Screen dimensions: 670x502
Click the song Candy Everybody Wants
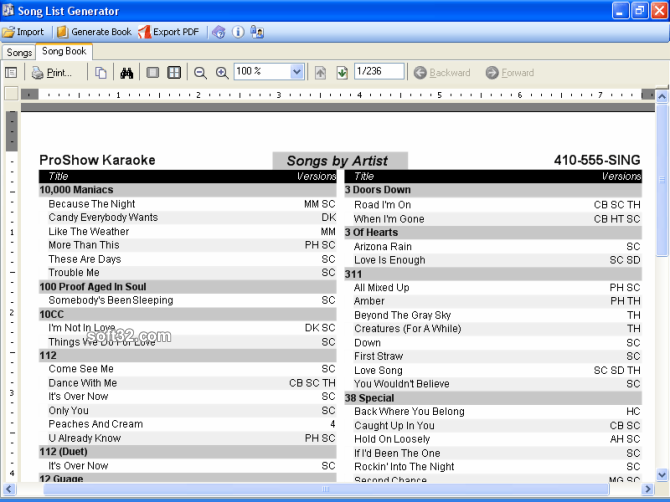[x=103, y=217]
